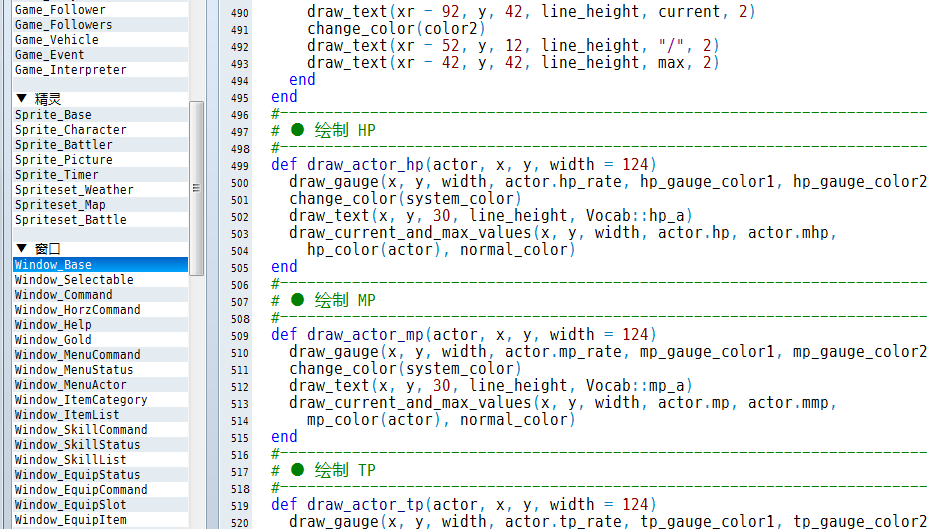Click actor.tp_rate in line 520
The width and height of the screenshot is (927, 529).
click(x=563, y=522)
